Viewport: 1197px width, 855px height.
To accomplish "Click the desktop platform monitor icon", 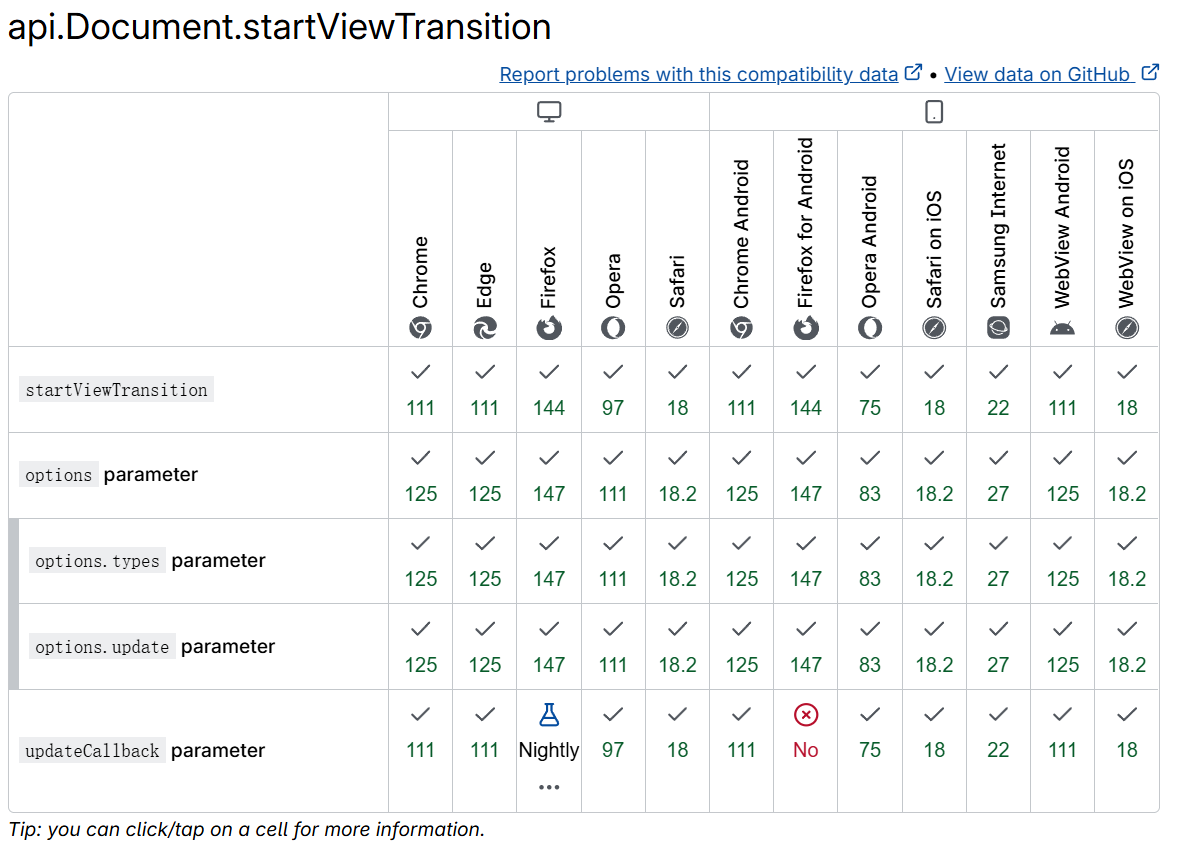I will [x=549, y=112].
